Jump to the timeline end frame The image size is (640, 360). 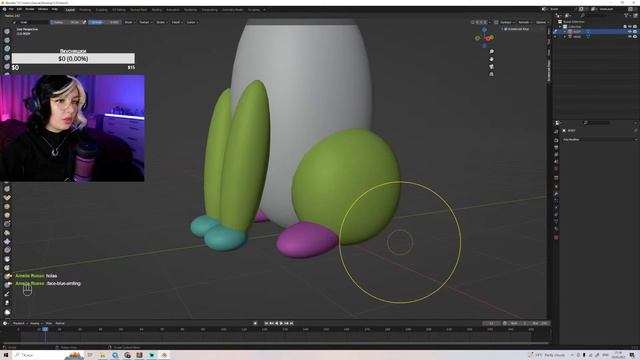click(x=291, y=323)
